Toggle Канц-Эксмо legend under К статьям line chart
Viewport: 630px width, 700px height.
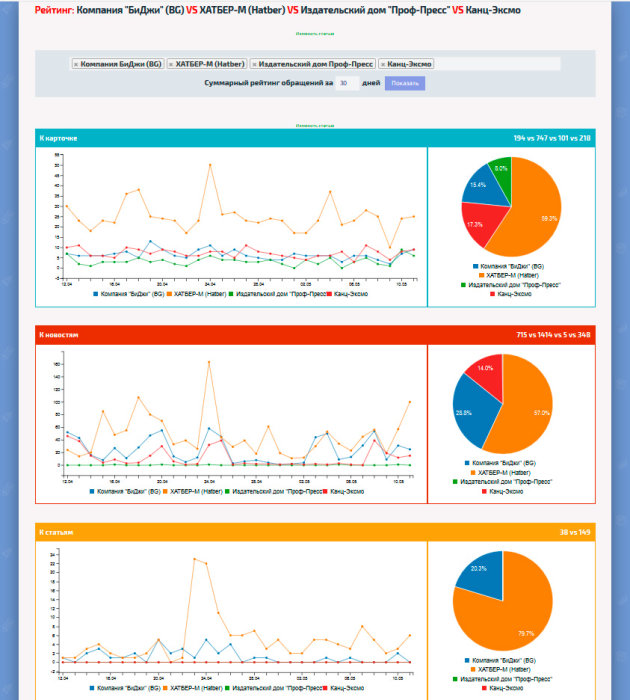coord(344,688)
